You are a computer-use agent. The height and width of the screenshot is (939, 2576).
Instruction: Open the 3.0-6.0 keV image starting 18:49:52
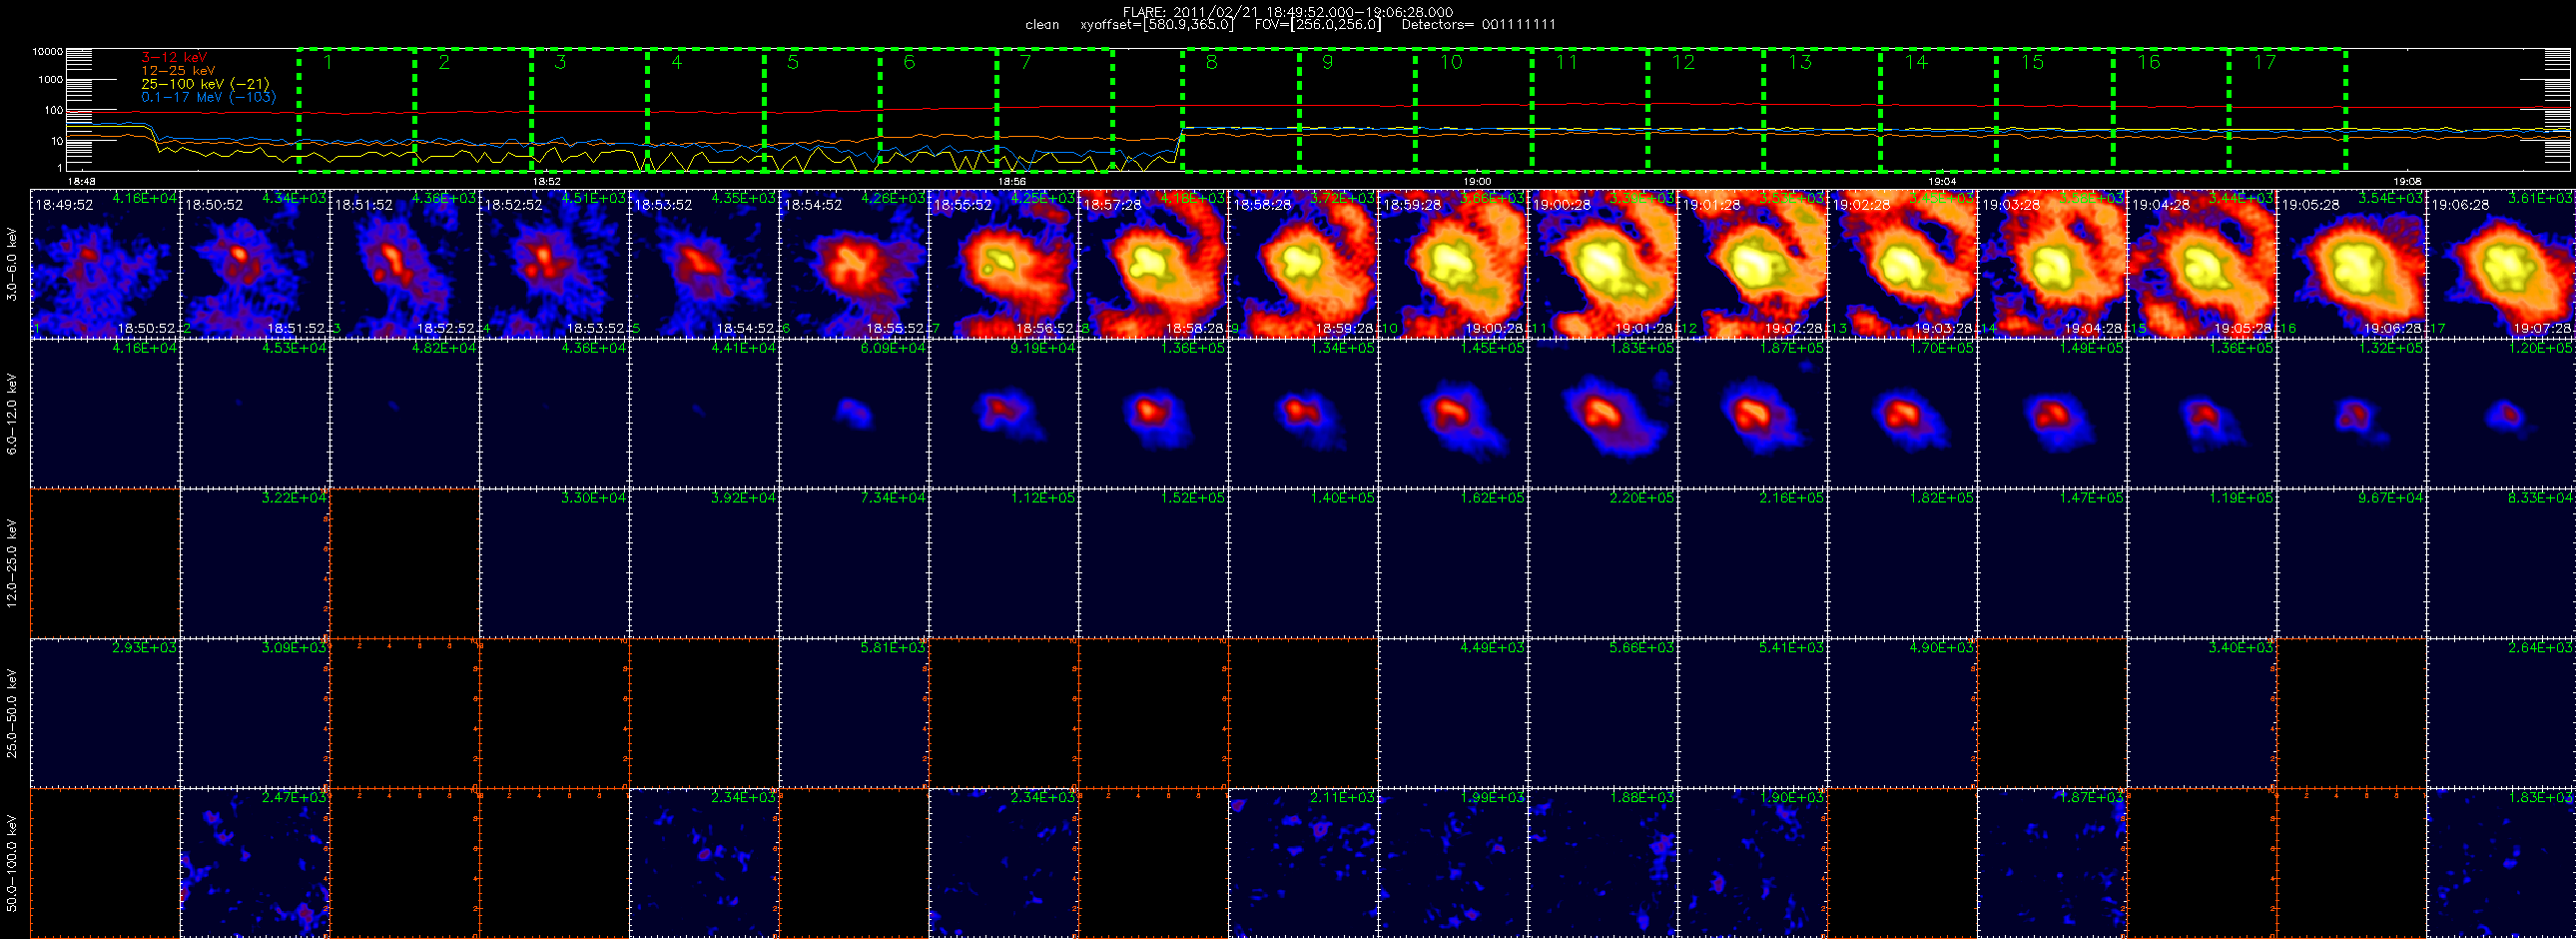click(x=105, y=263)
